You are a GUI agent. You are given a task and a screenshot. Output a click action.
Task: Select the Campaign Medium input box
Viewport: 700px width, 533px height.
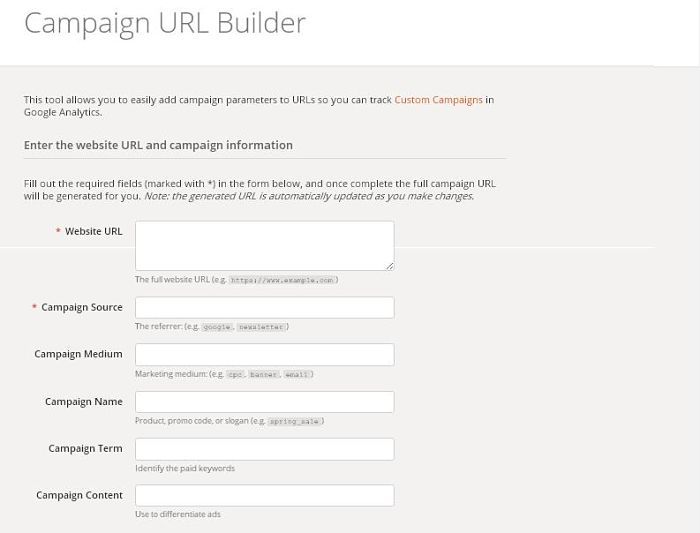[265, 354]
